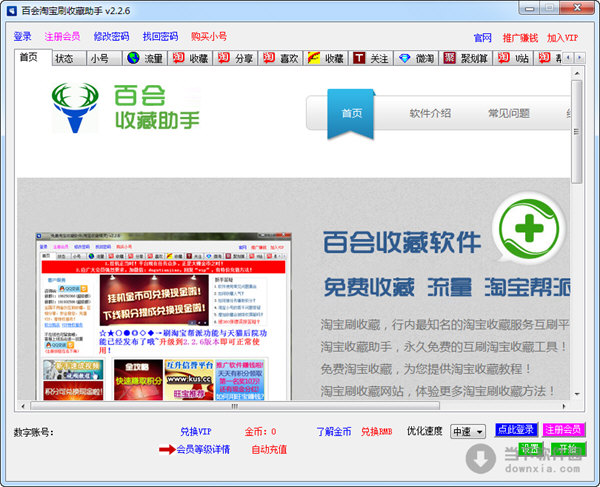Click the 自动充值 link
This screenshot has width=600, height=487.
[269, 450]
